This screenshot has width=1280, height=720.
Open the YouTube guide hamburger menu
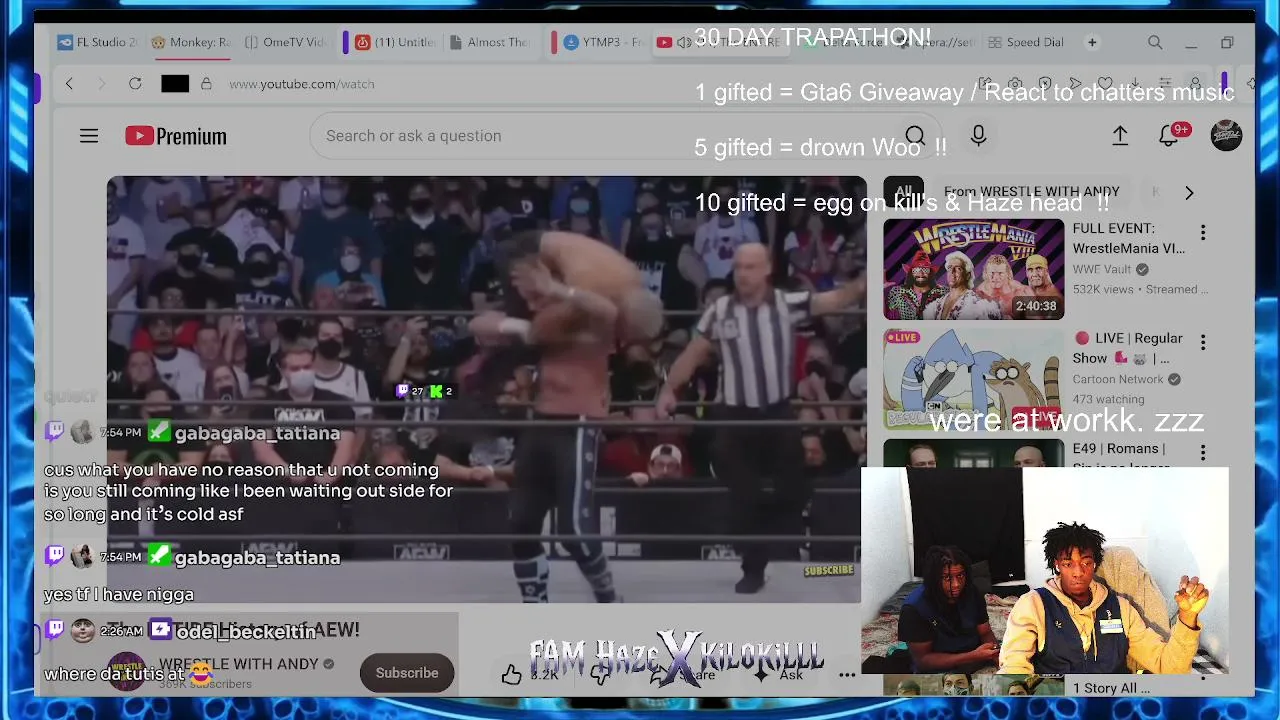tap(89, 136)
